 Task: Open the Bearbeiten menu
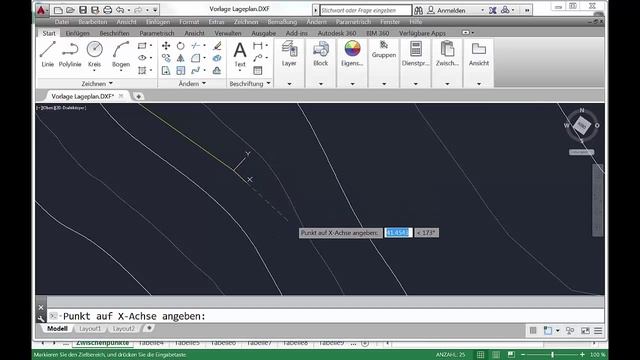coord(93,22)
